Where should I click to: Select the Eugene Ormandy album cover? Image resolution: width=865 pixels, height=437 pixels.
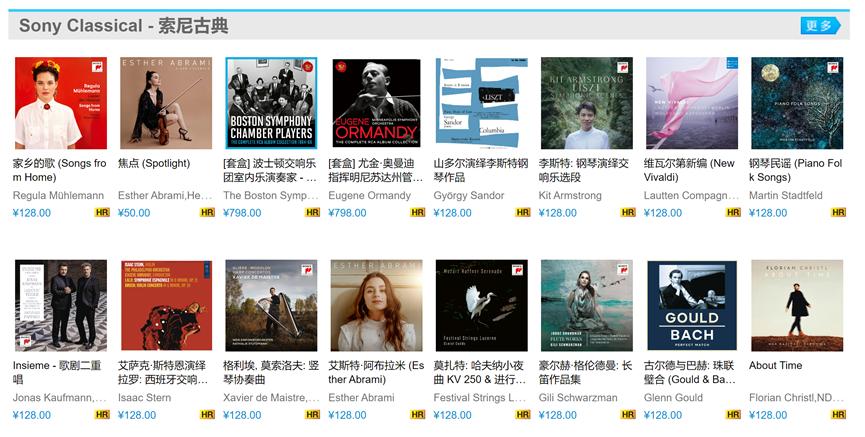376,103
